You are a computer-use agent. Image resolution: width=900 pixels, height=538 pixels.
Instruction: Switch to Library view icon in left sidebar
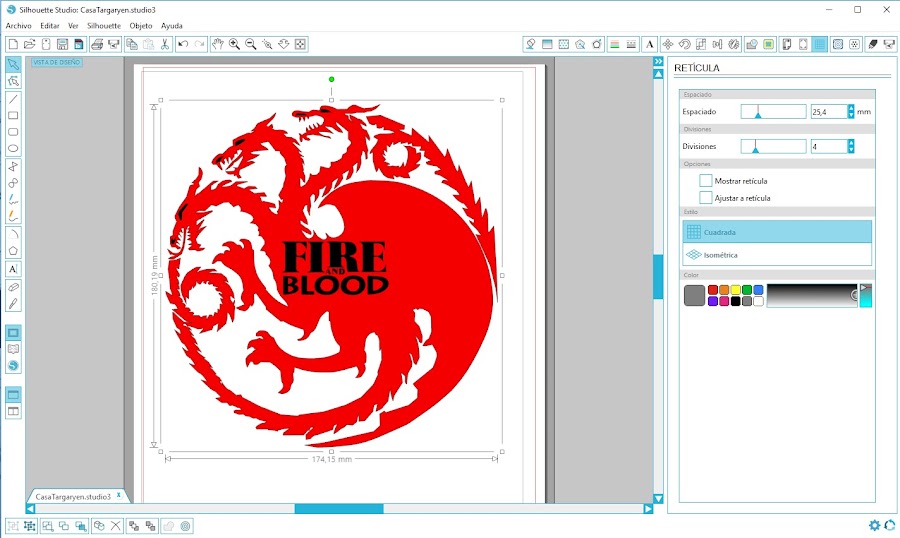13,349
